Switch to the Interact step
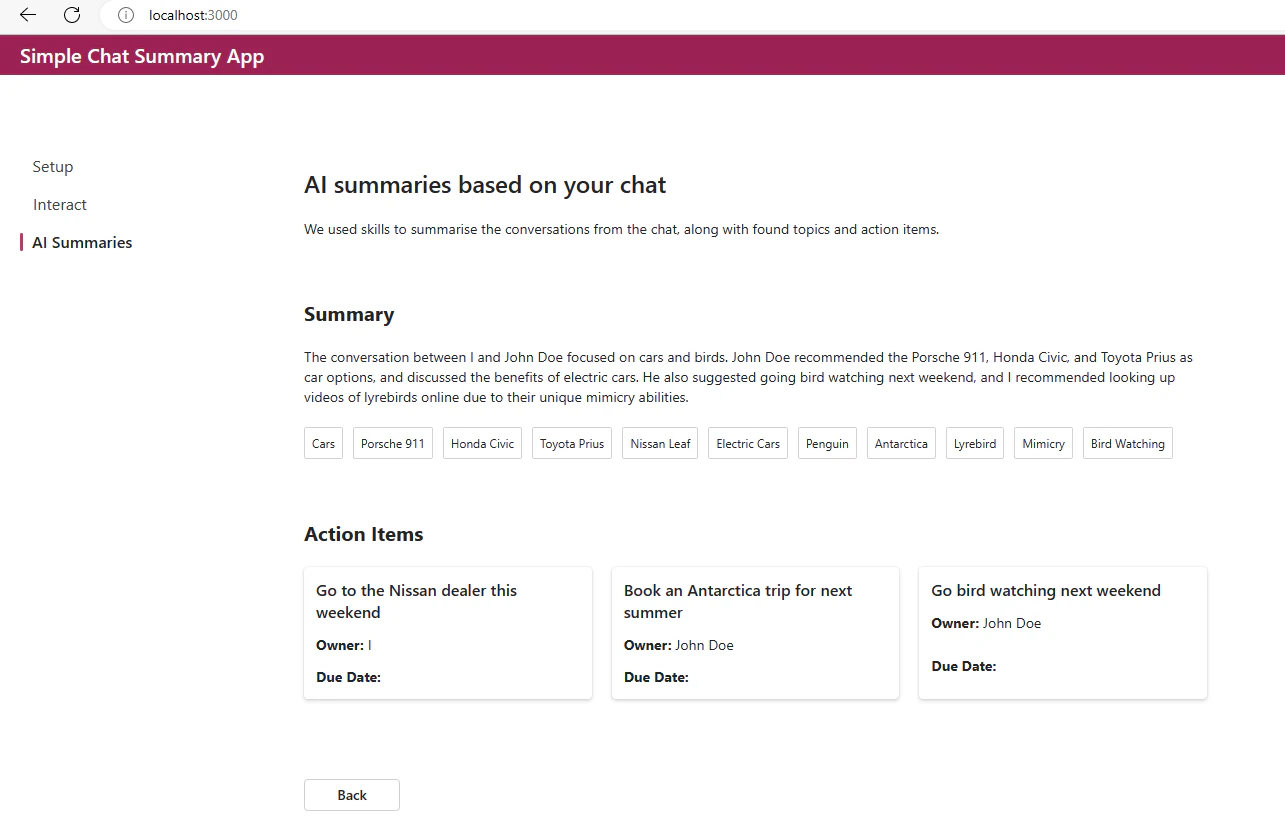Viewport: 1285px width, 835px height. (60, 205)
